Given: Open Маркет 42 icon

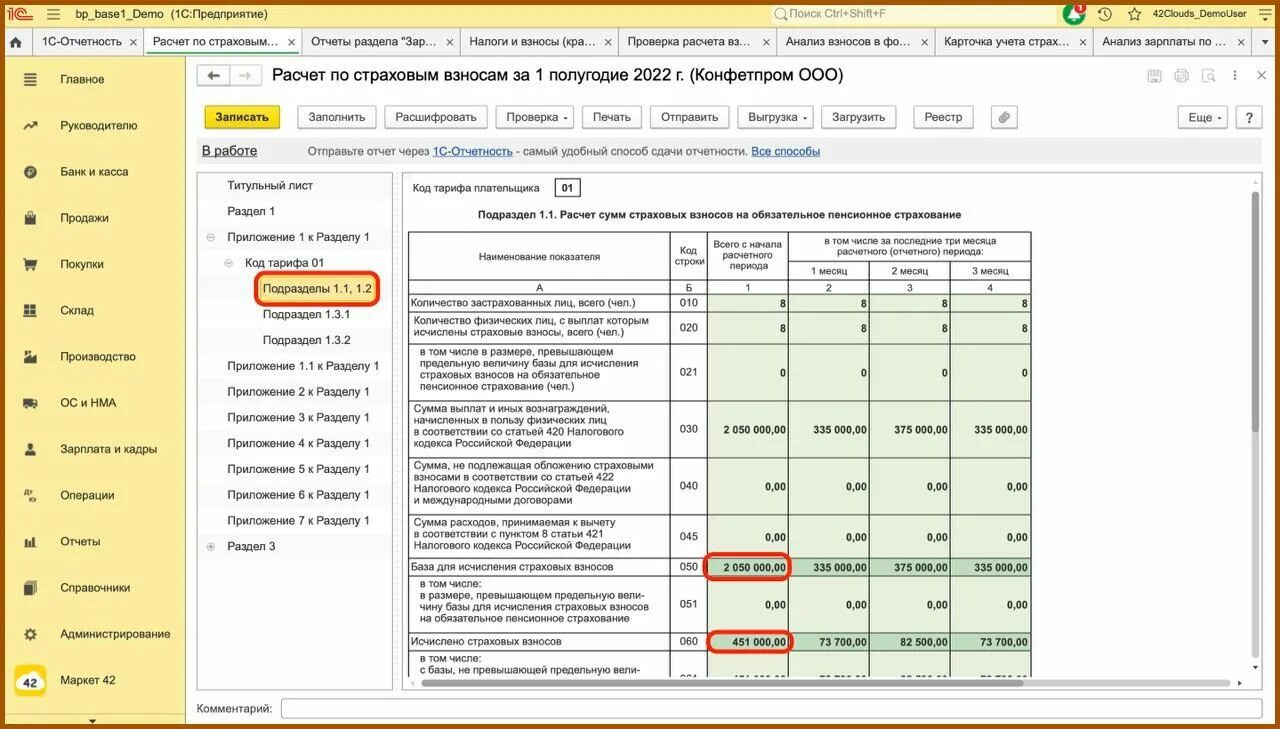Looking at the screenshot, I should click(30, 681).
